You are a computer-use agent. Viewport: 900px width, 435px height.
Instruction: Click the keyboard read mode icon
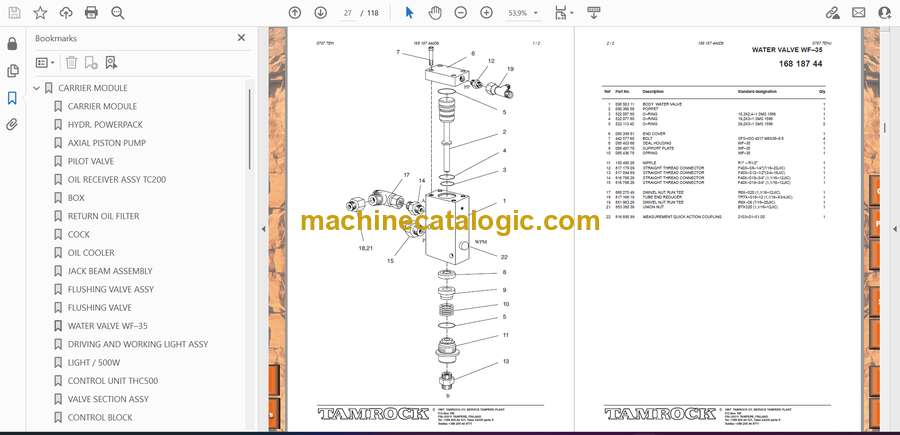594,13
